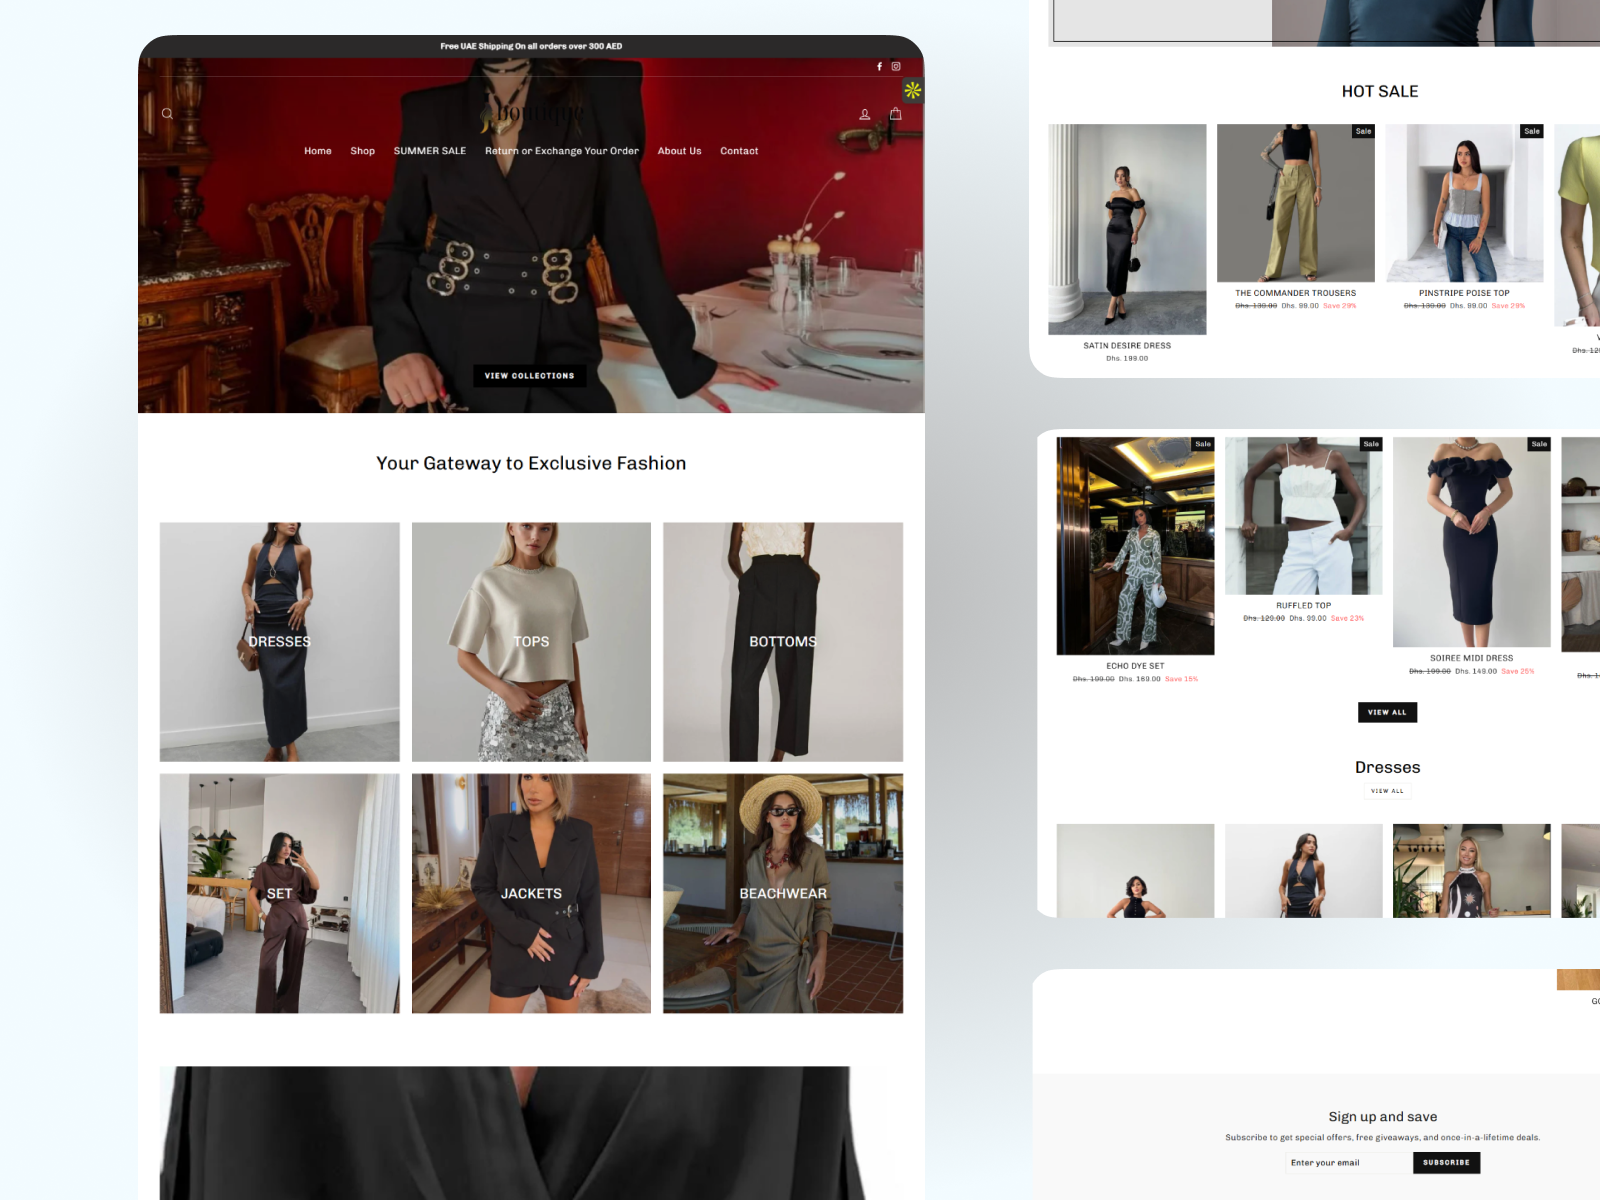Screen dimensions: 1600x1200
Task: Click the Sign up and save heading
Action: [1383, 1117]
